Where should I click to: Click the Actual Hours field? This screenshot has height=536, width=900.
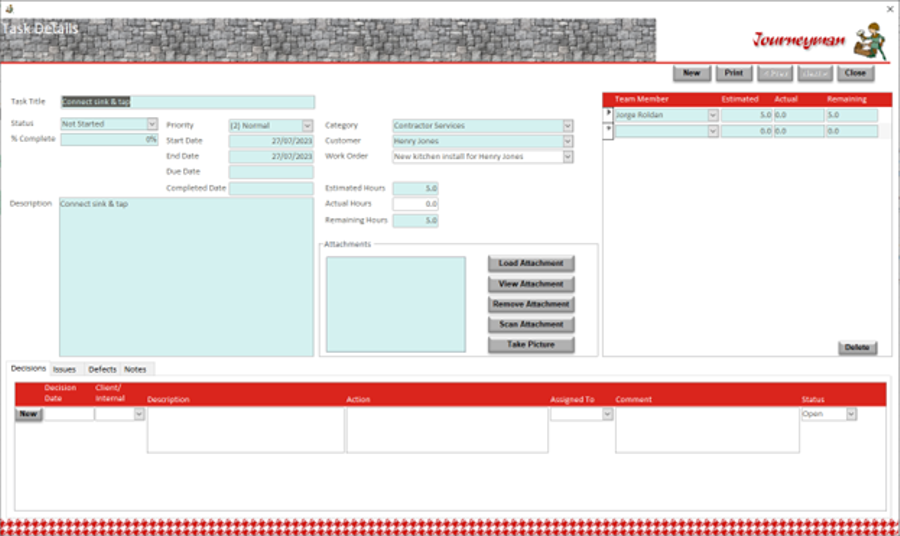416,204
